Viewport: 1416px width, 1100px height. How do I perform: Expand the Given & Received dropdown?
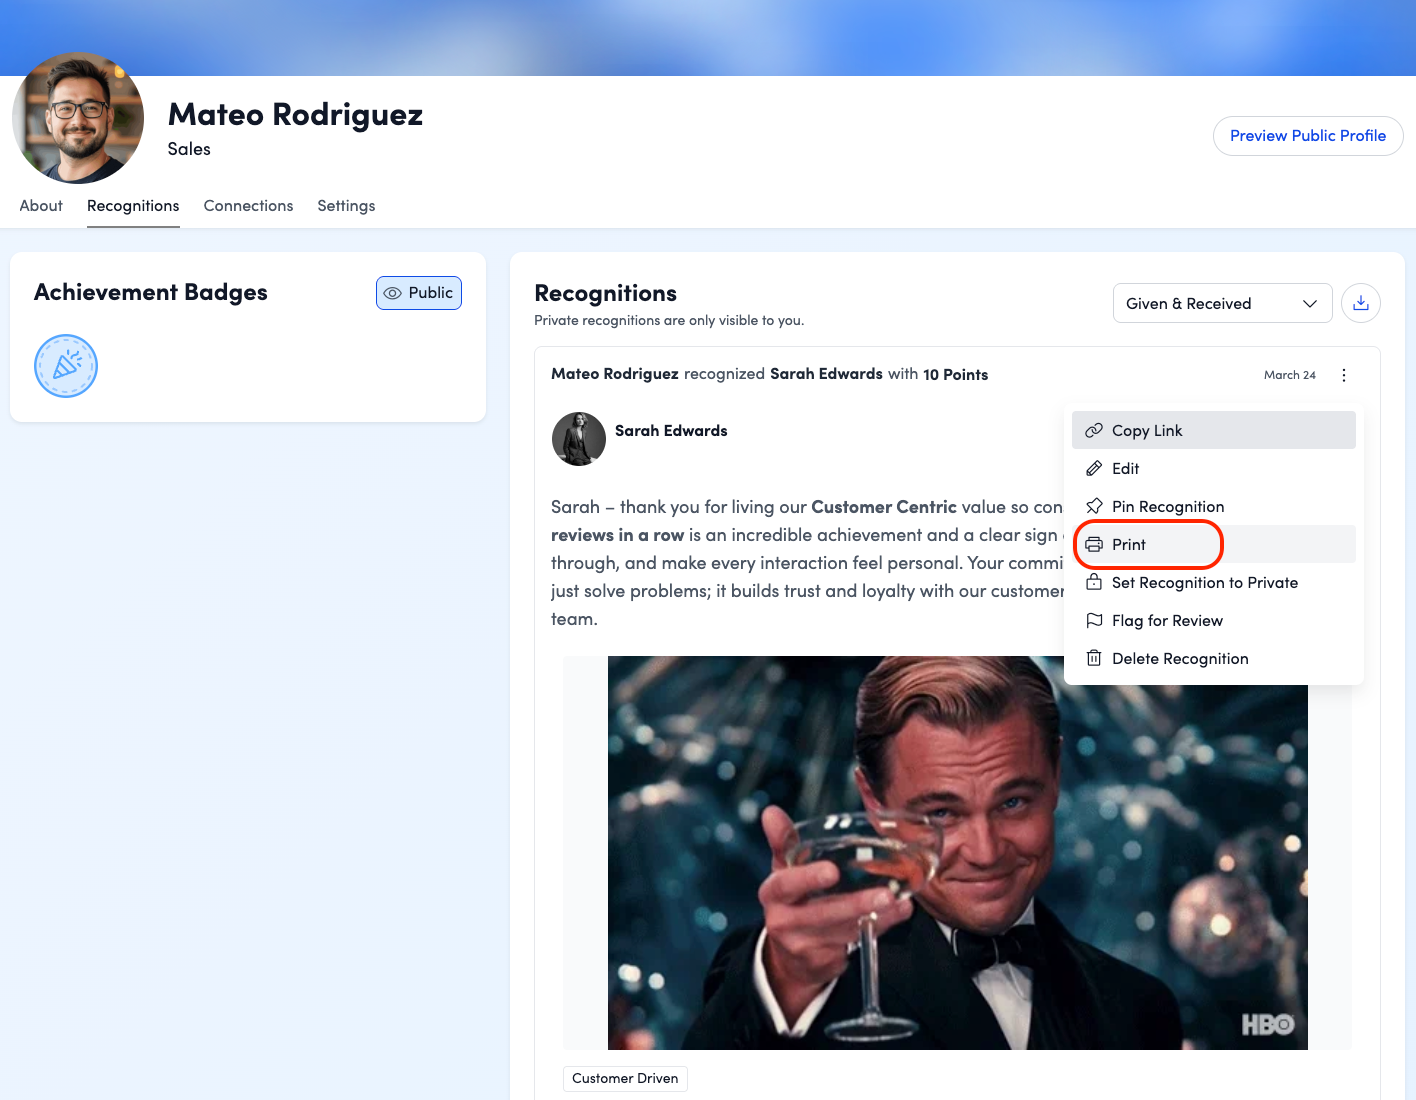(x=1221, y=303)
